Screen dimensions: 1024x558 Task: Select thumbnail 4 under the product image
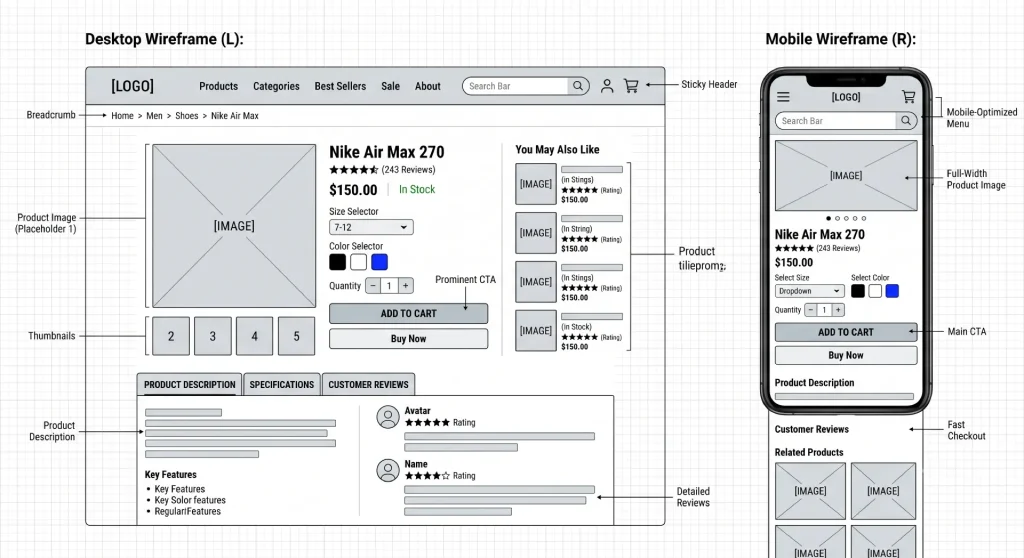click(255, 336)
